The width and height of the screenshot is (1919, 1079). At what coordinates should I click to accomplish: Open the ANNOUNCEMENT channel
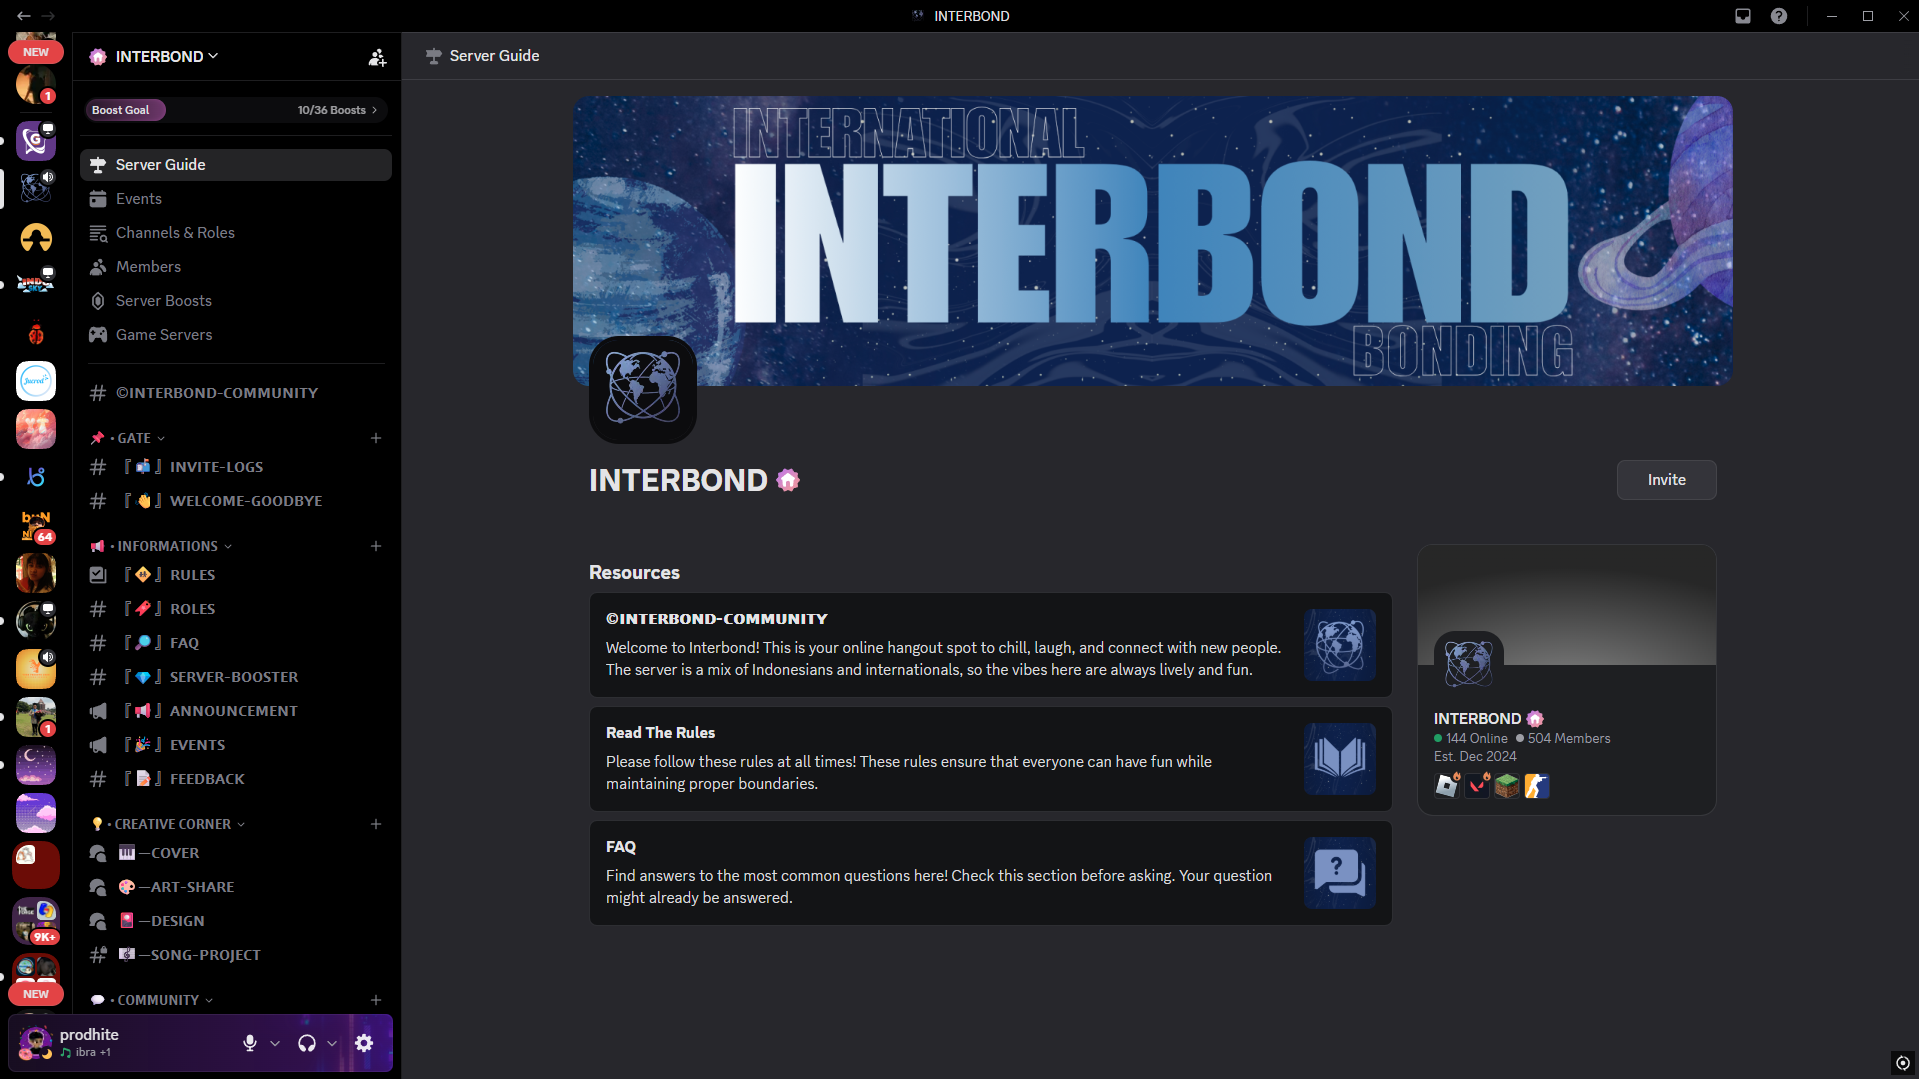[236, 711]
